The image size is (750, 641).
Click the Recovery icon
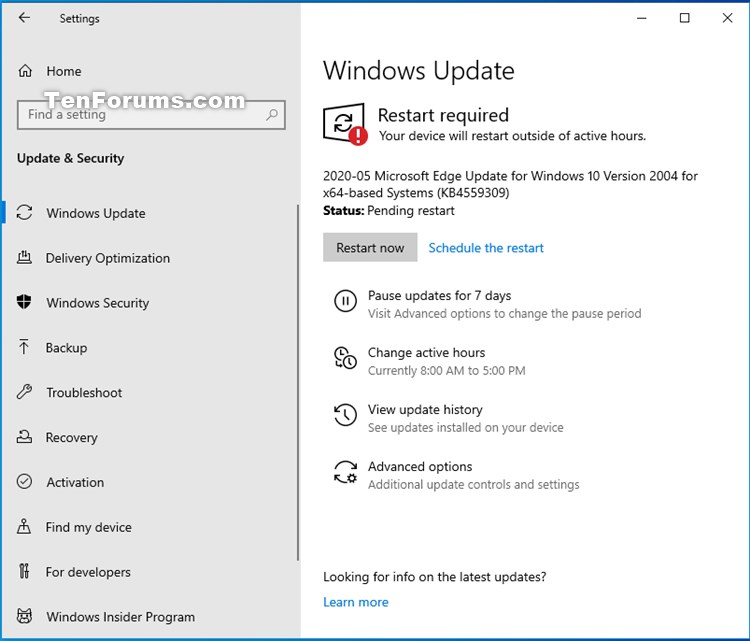click(x=24, y=437)
